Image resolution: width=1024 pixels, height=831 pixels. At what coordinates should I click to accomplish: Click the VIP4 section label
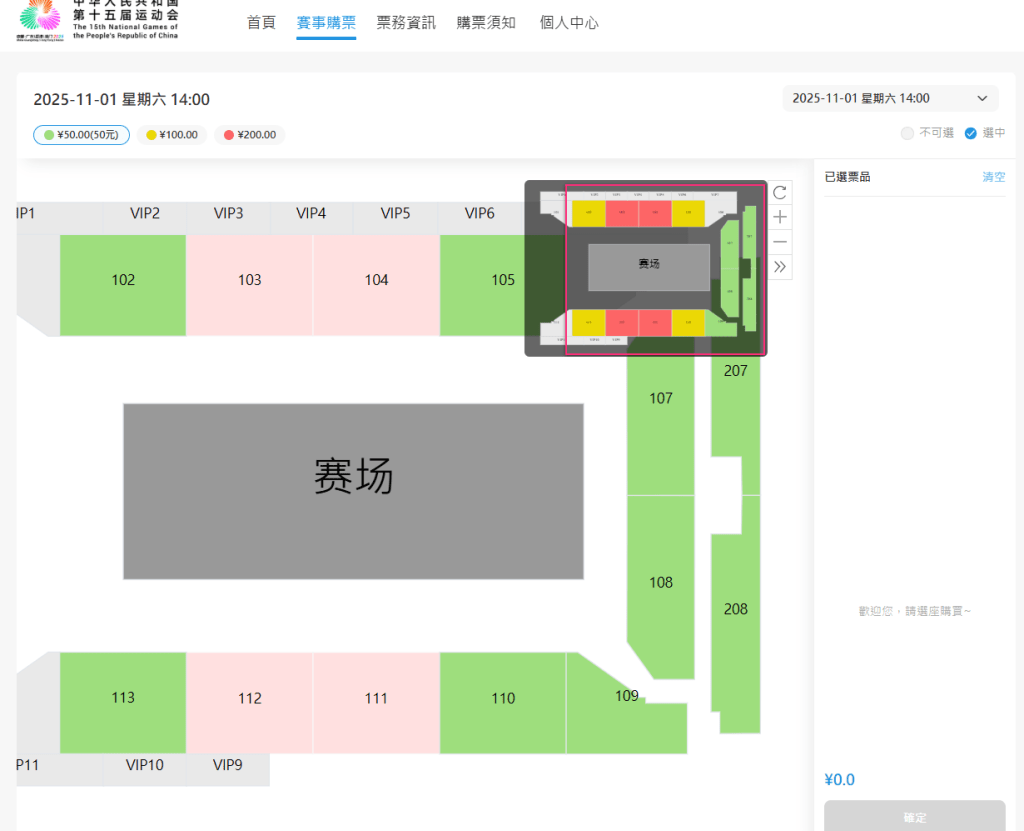(x=311, y=214)
